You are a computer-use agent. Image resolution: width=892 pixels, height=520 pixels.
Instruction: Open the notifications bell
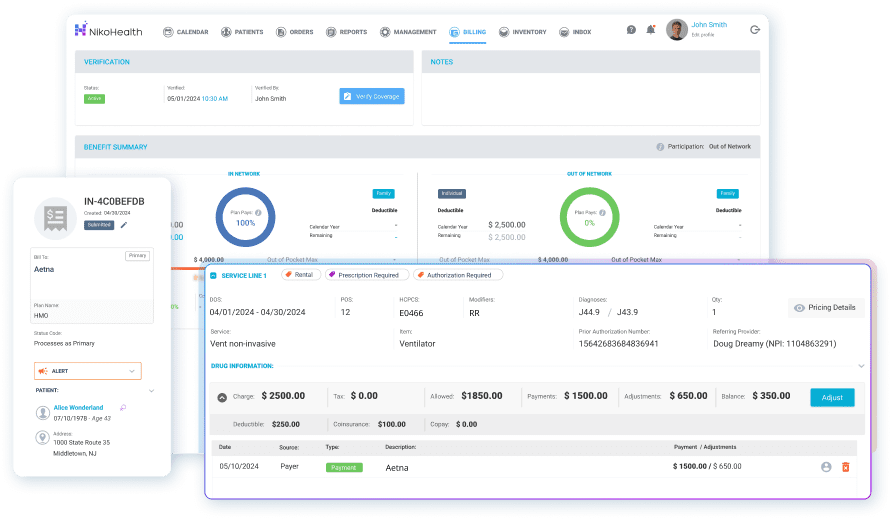click(651, 30)
